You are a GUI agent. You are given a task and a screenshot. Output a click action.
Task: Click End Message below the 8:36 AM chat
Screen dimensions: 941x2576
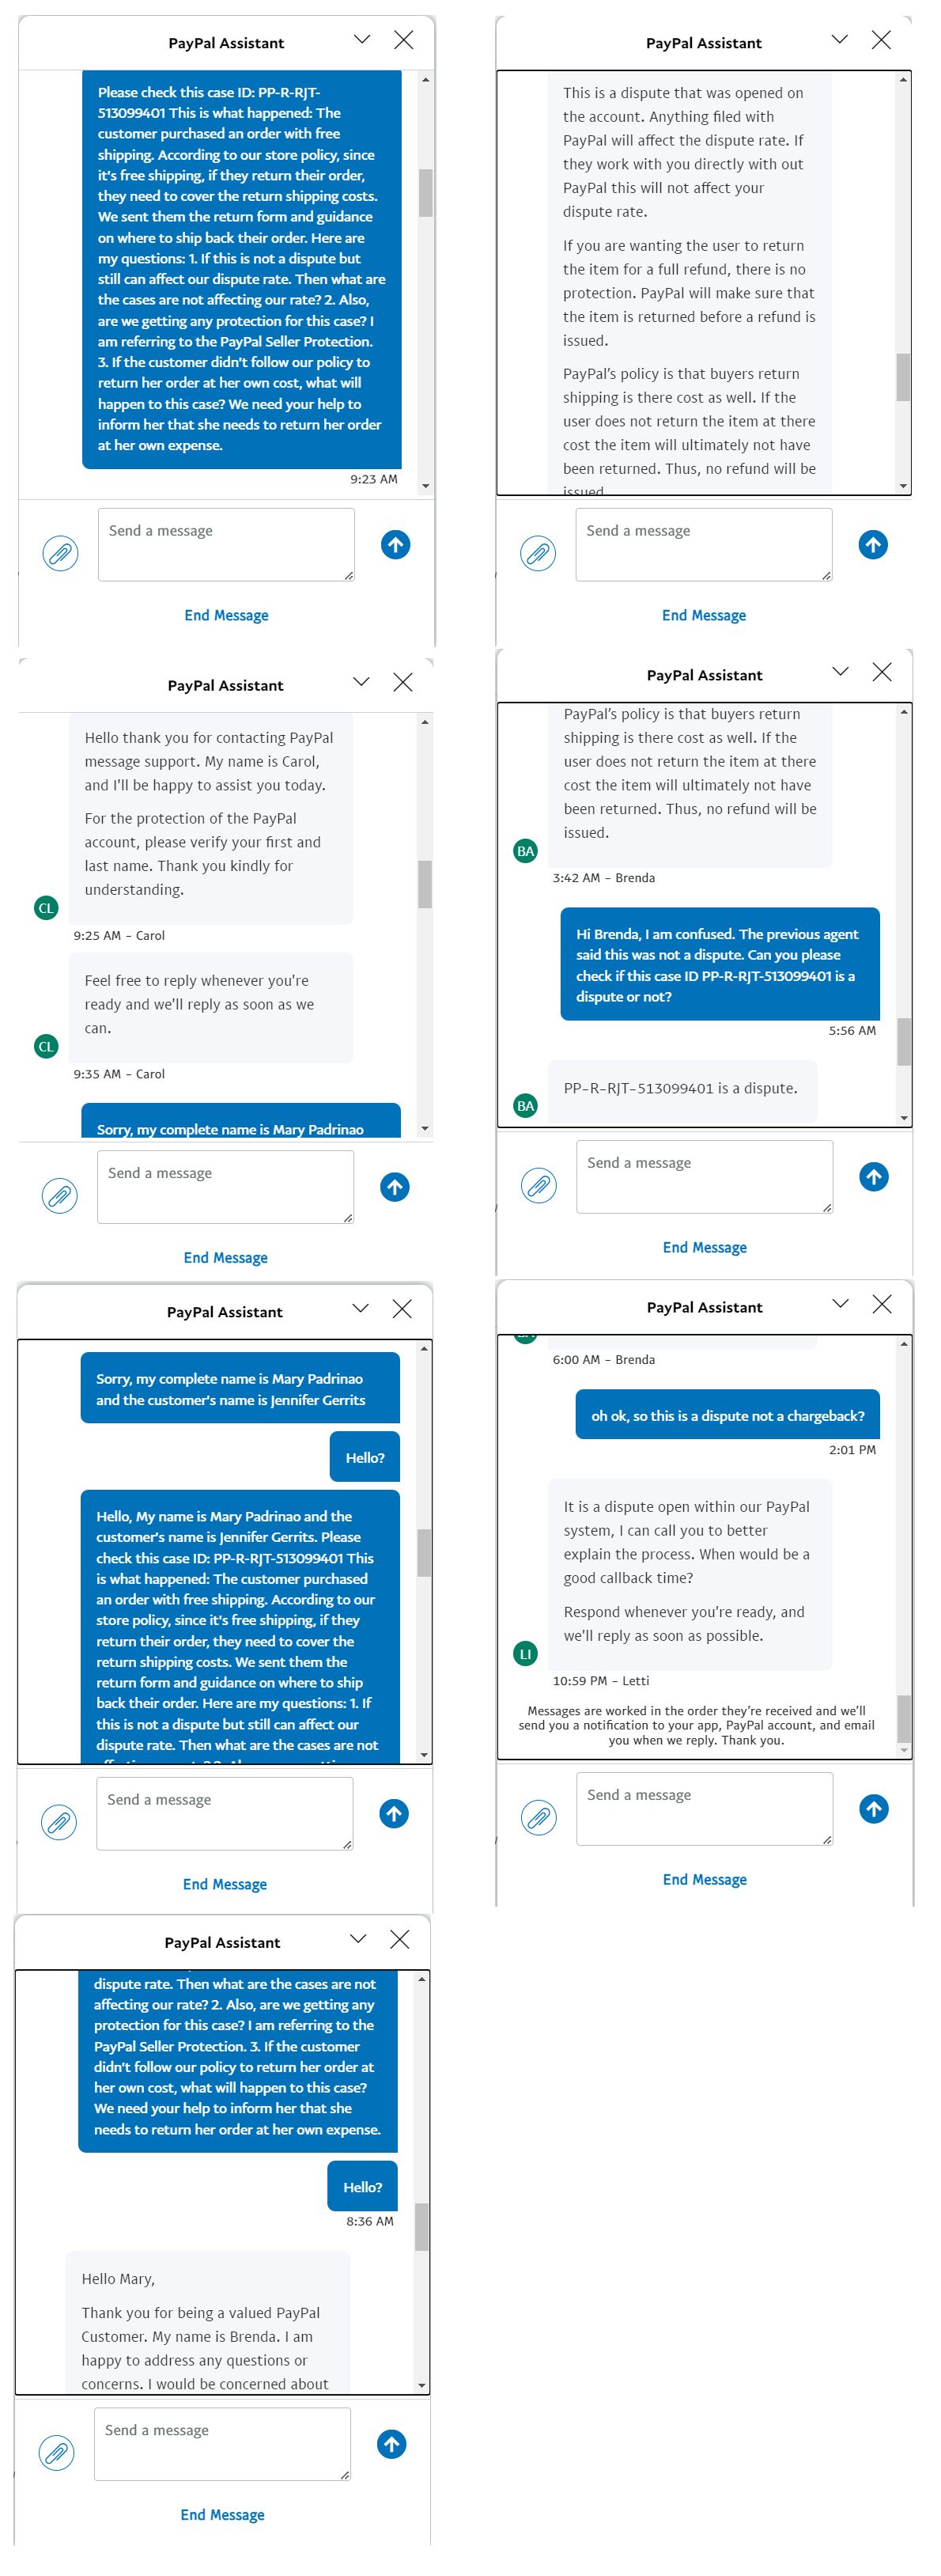[222, 2514]
